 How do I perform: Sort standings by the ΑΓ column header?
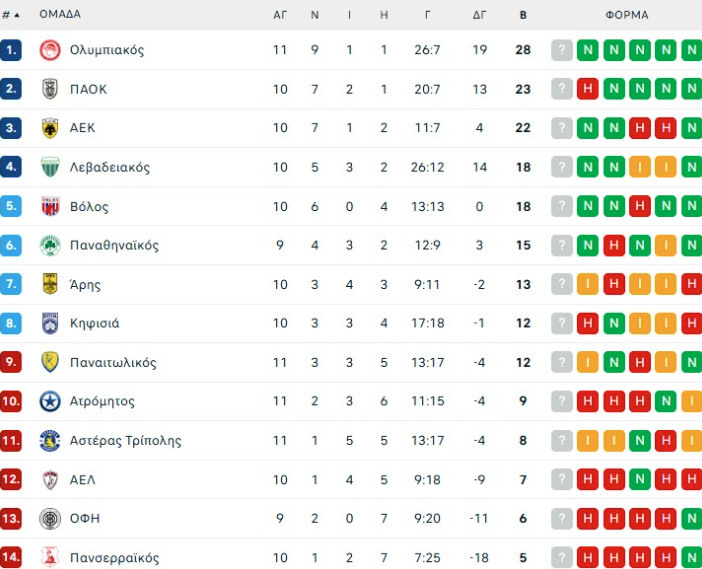pos(280,15)
